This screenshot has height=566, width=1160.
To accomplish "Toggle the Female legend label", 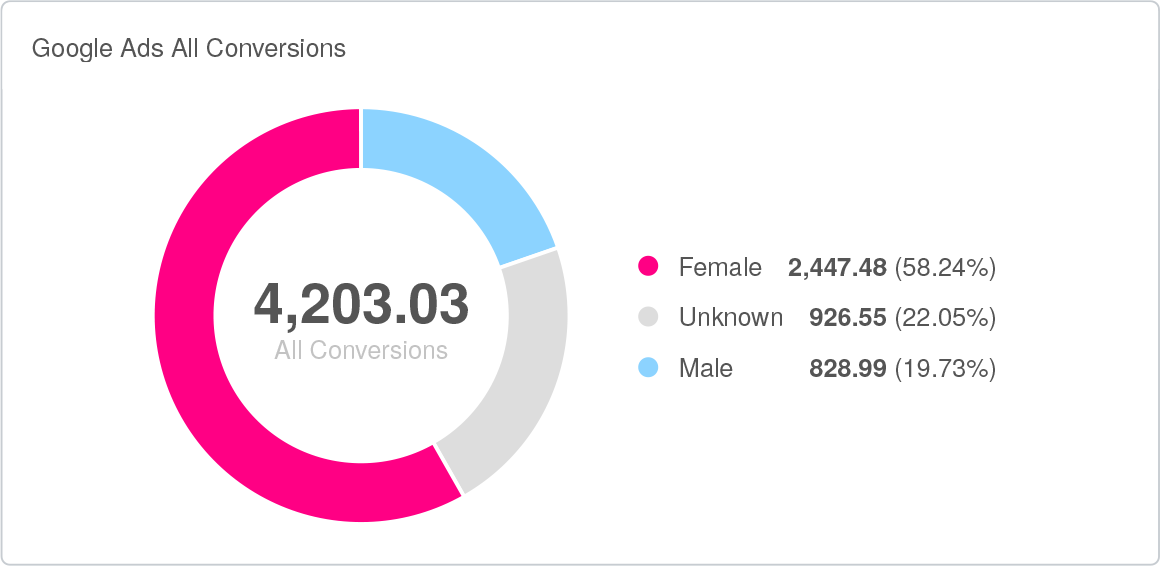I will coord(720,267).
